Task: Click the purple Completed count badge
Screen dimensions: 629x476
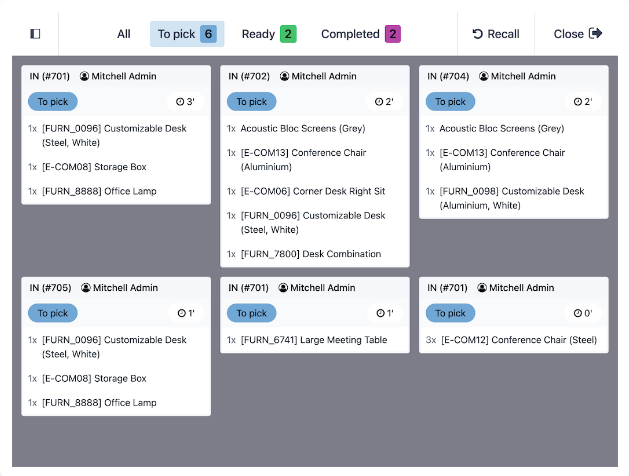Action: point(393,34)
